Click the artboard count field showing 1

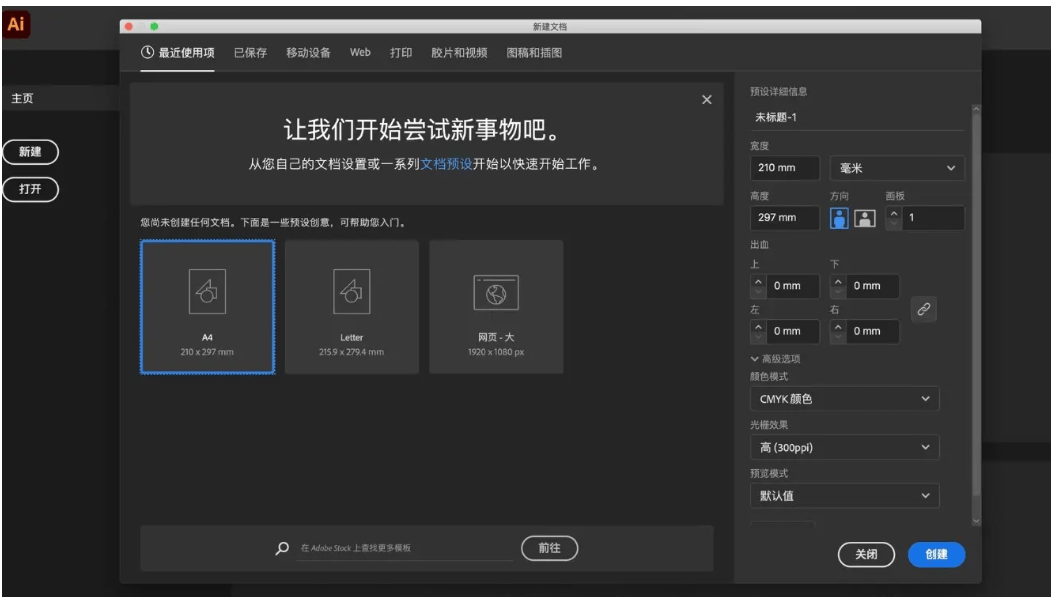[933, 218]
